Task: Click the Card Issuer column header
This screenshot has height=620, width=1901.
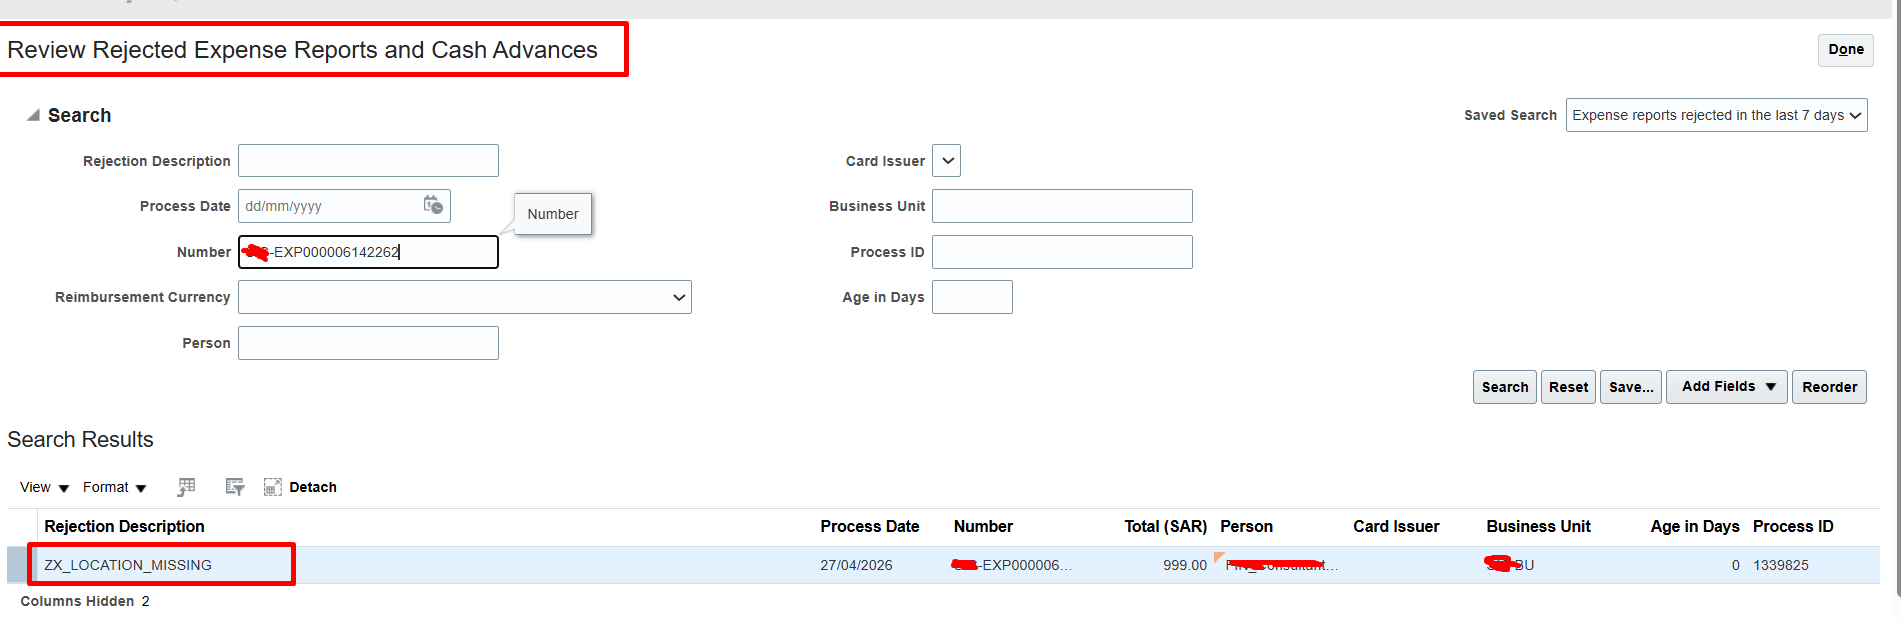Action: pyautogui.click(x=1396, y=526)
